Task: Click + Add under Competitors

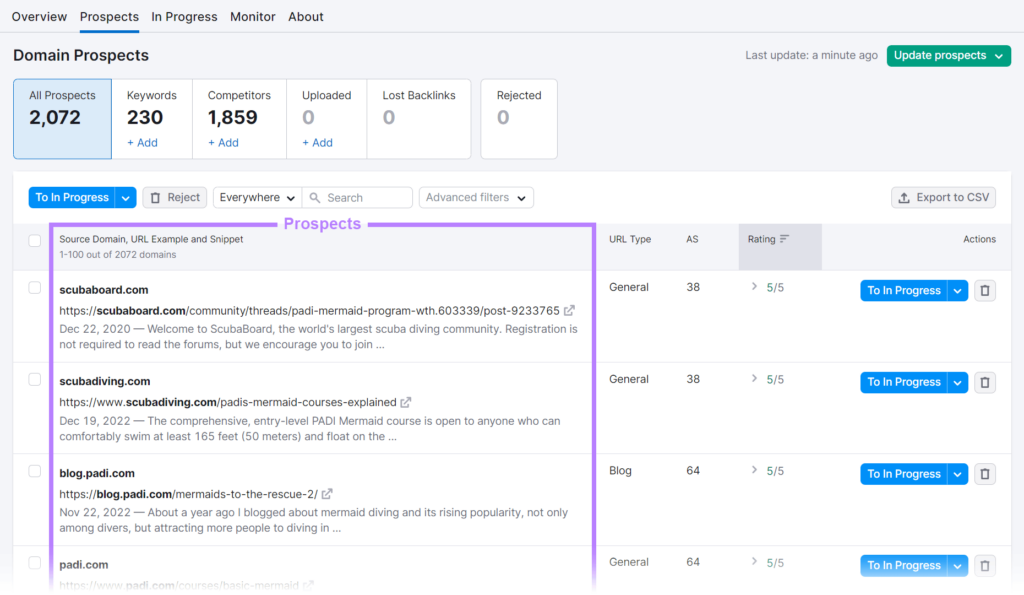Action: [223, 142]
